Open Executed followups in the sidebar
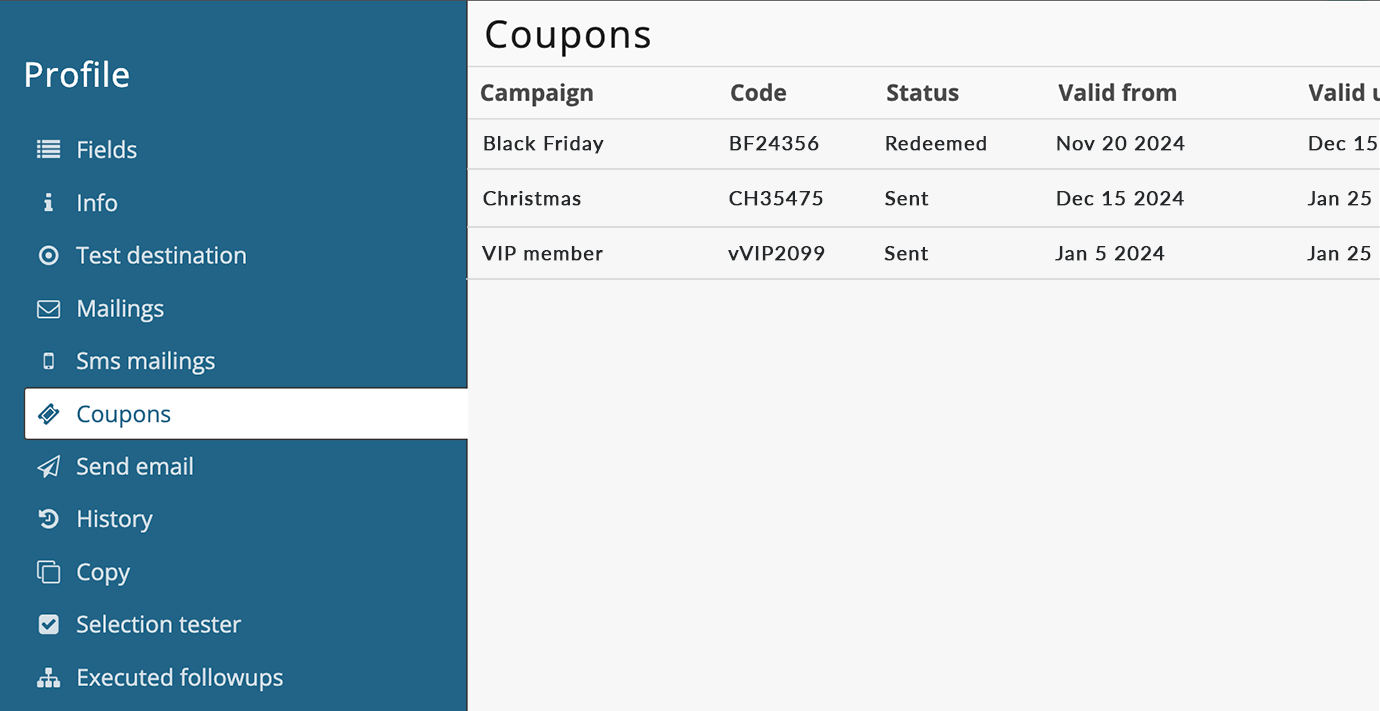The width and height of the screenshot is (1380, 711). (x=179, y=678)
